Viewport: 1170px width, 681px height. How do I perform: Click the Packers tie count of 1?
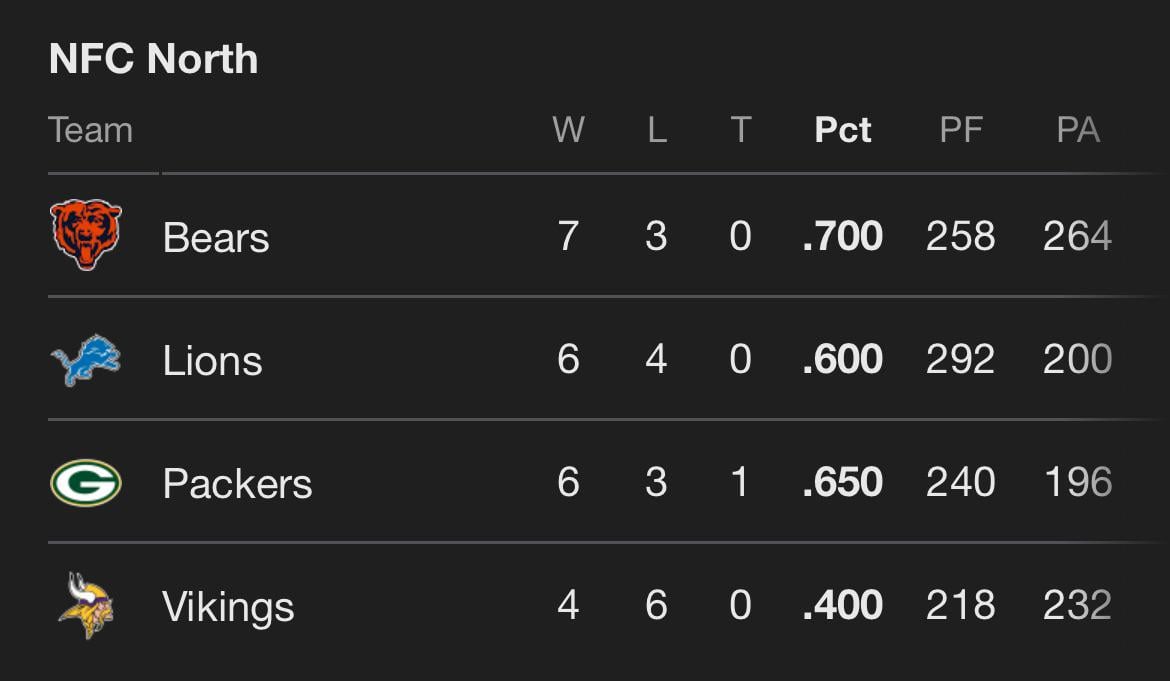(740, 483)
